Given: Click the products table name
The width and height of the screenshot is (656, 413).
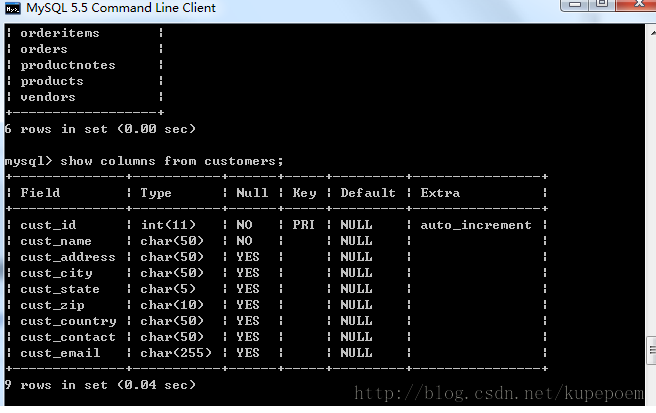Looking at the screenshot, I should tap(52, 81).
